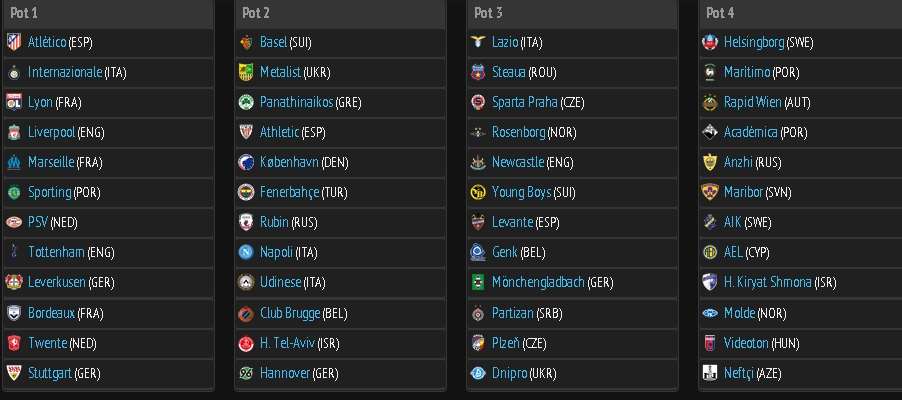The width and height of the screenshot is (902, 400).
Task: Click the Anzhi club crest icon
Action: click(x=710, y=162)
